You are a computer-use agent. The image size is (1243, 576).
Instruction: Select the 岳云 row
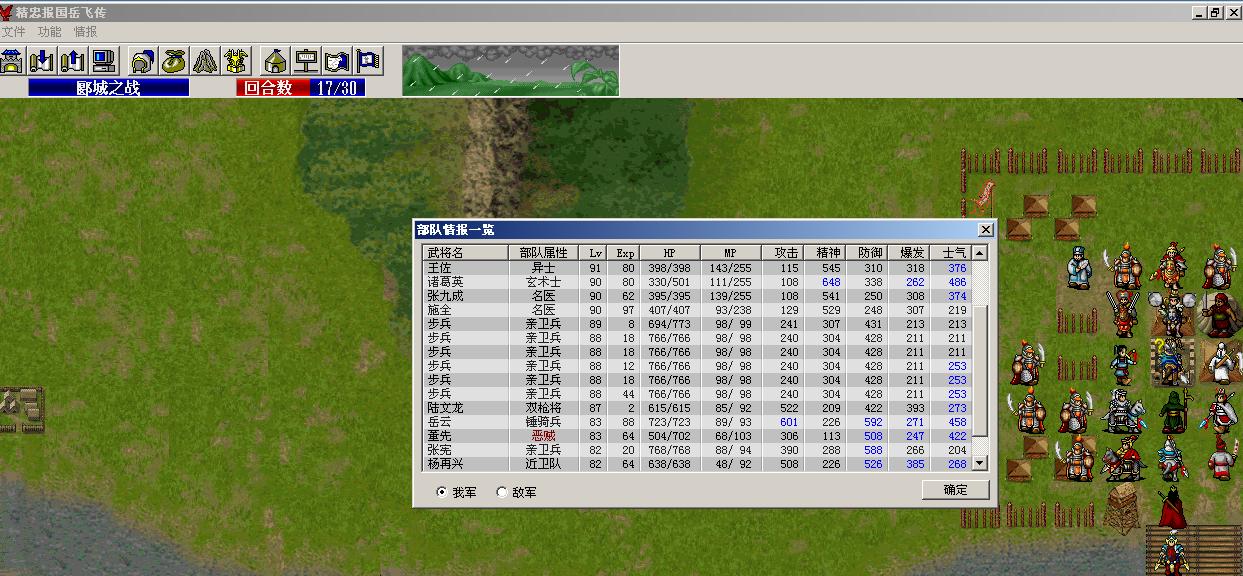tap(698, 422)
